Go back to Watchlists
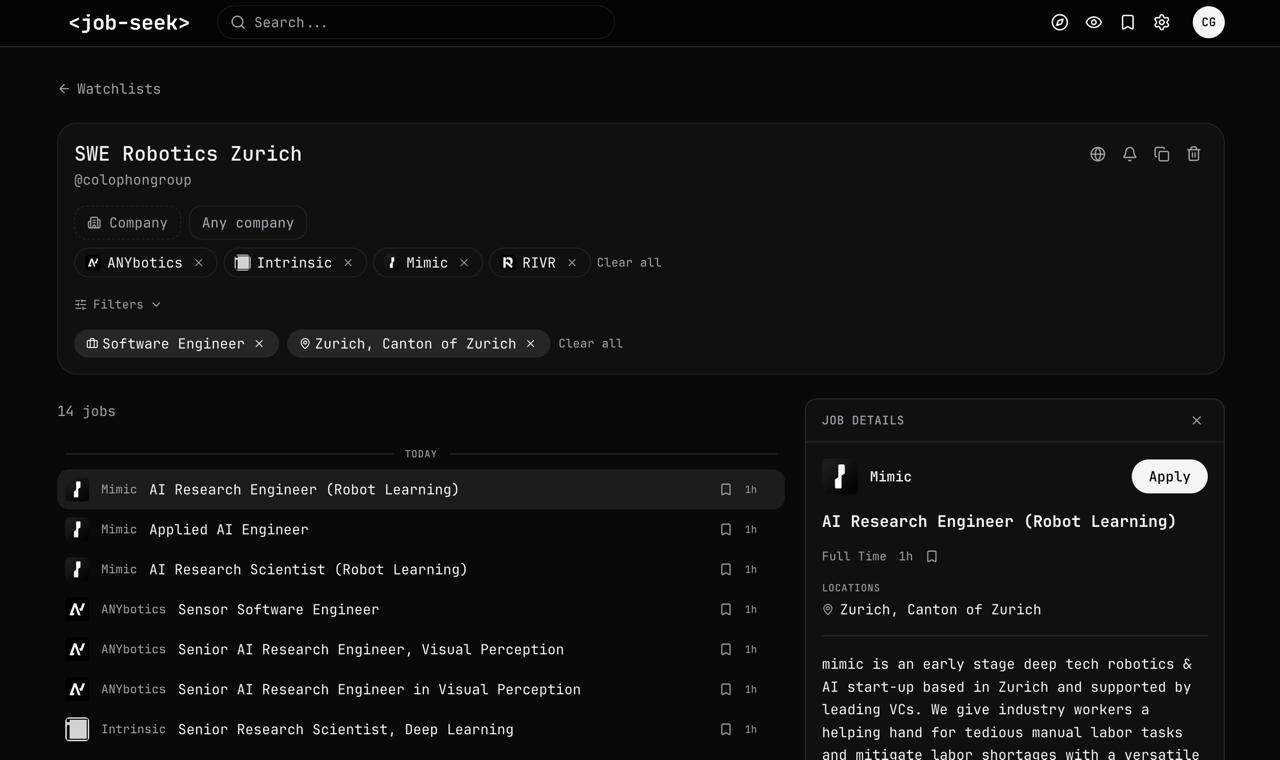1280x760 pixels. point(109,89)
